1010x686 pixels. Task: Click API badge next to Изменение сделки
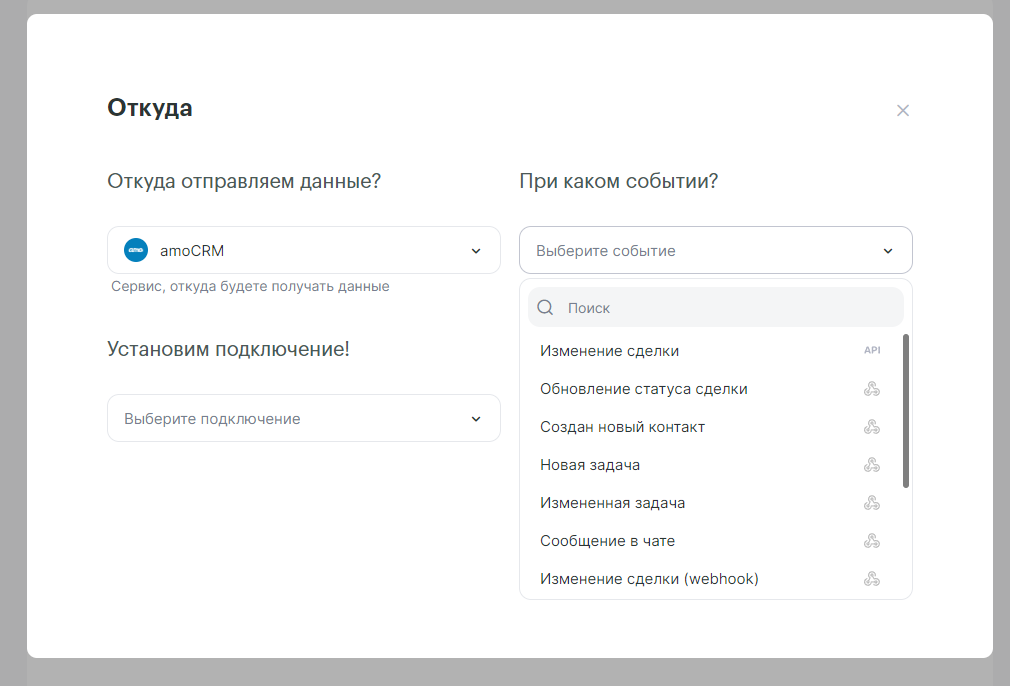click(872, 351)
